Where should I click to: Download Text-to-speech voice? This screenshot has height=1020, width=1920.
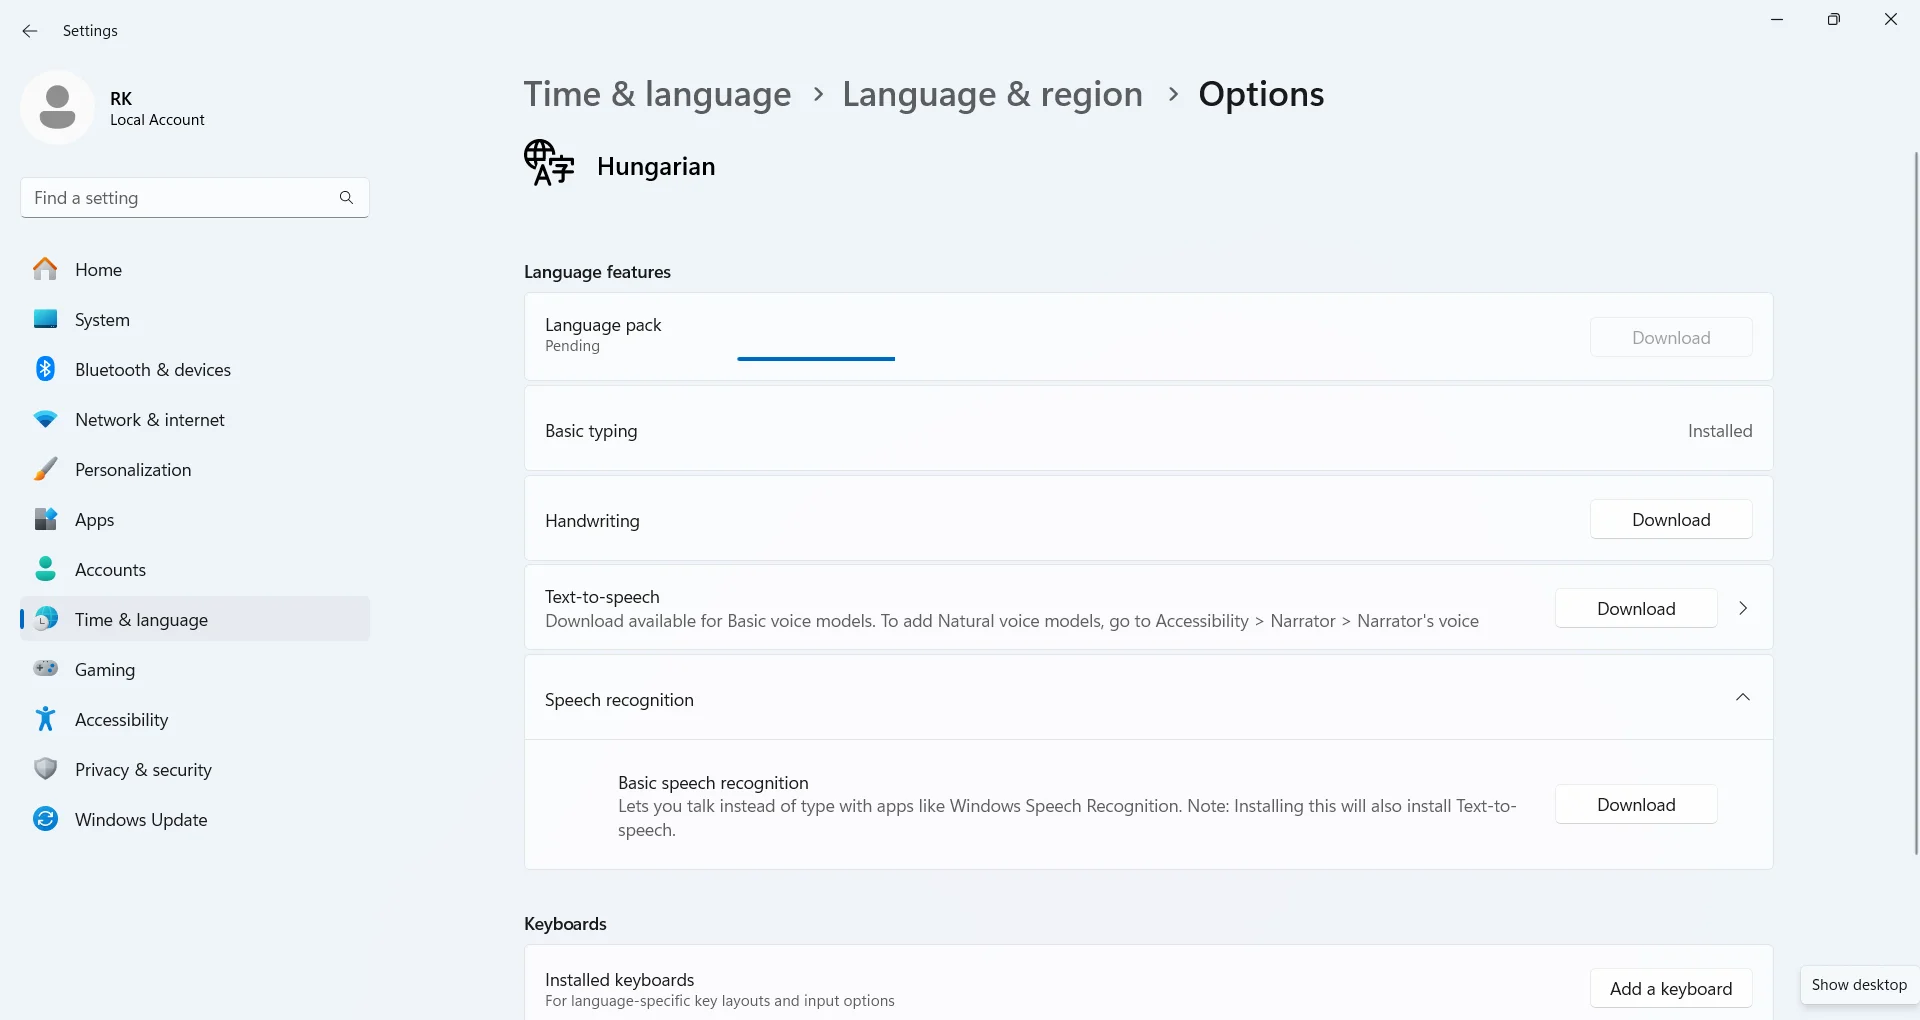1636,609
